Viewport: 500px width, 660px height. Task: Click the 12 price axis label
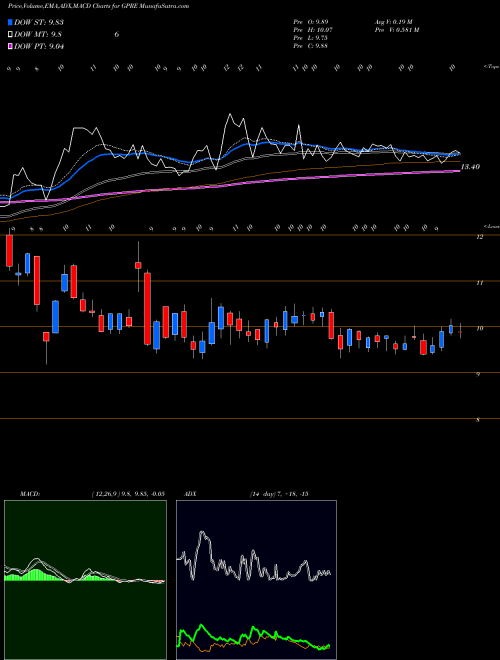point(479,237)
